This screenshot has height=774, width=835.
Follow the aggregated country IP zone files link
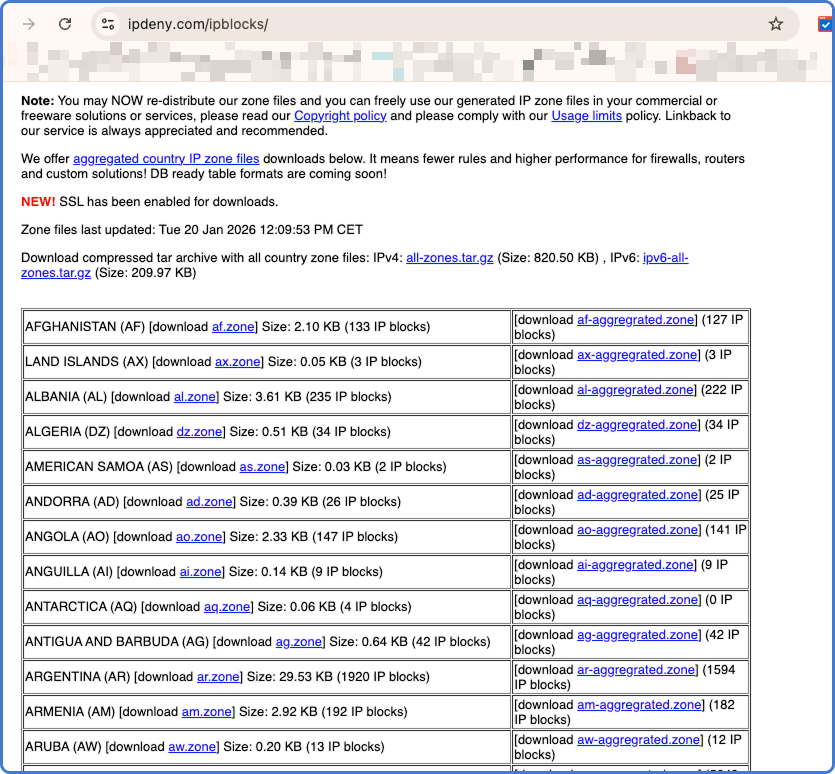166,159
